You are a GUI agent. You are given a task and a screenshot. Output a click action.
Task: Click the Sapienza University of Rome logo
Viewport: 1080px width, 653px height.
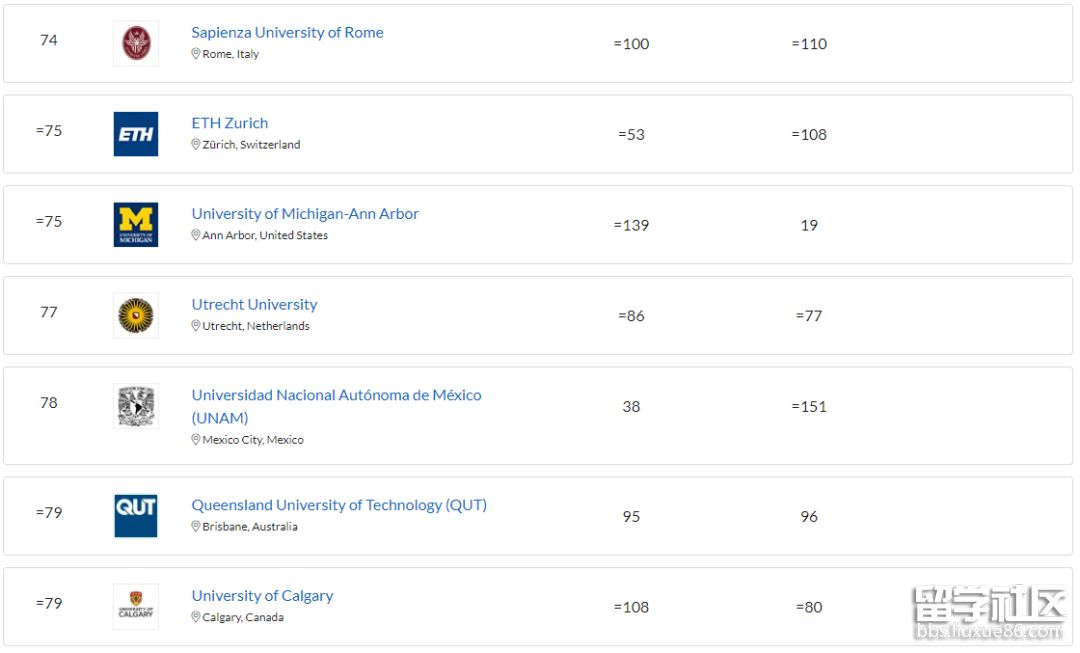(x=135, y=43)
